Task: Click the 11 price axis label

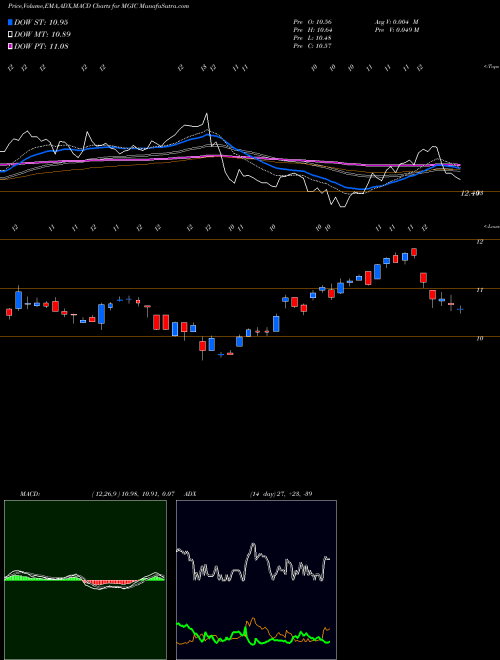Action: (x=479, y=290)
